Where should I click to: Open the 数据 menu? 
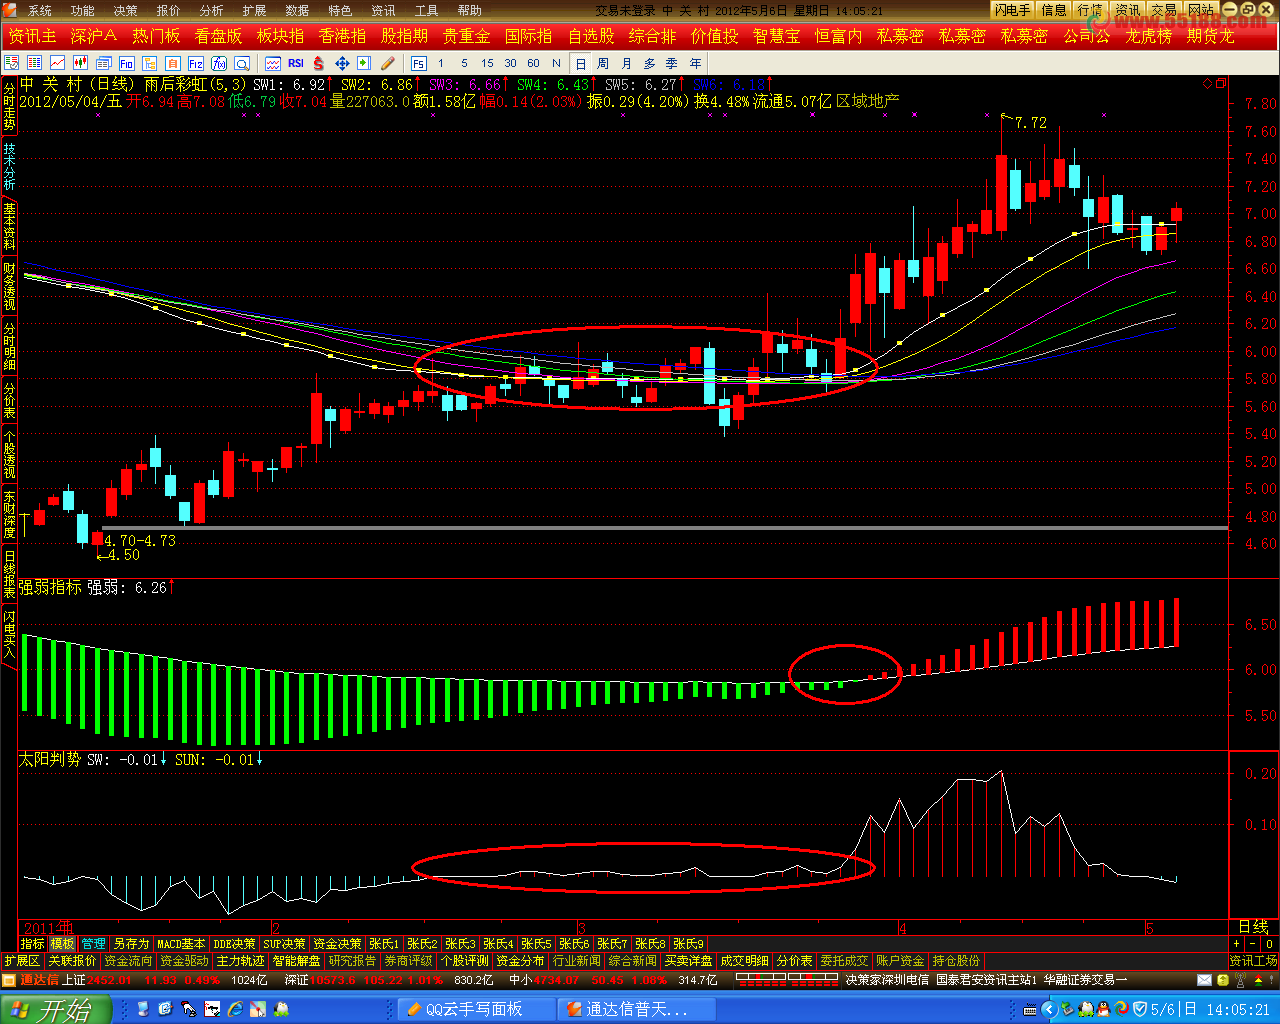pos(297,11)
